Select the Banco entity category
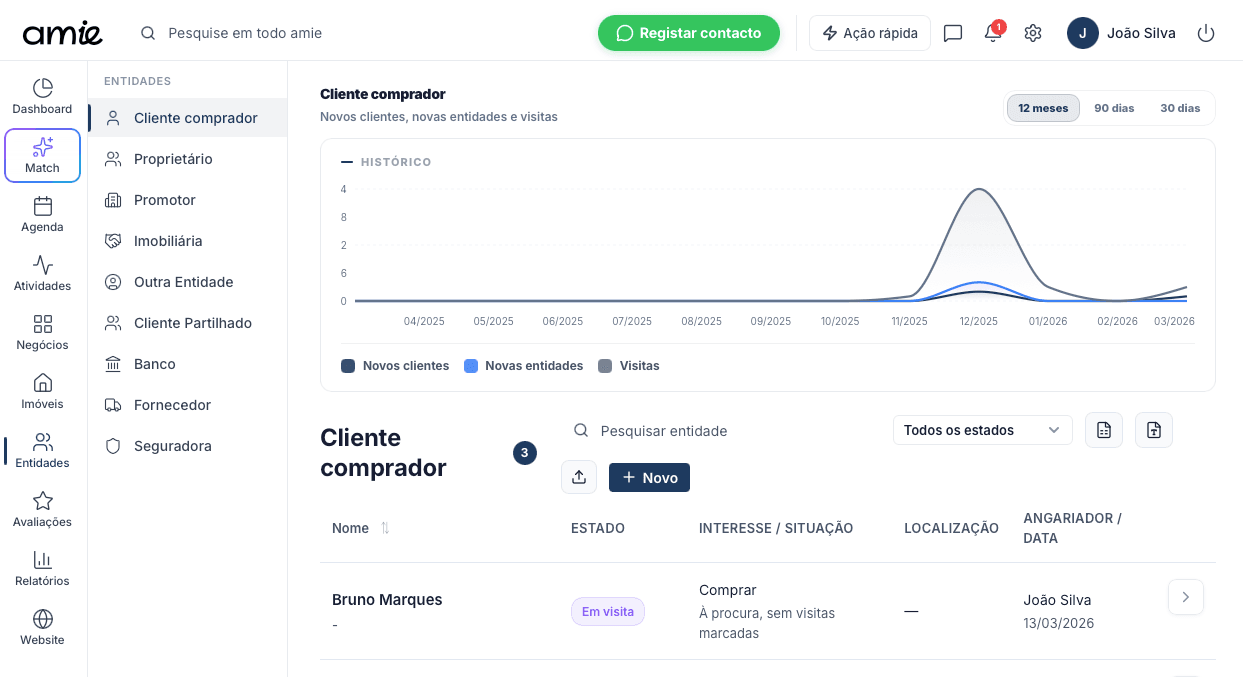The width and height of the screenshot is (1243, 677). pos(155,363)
